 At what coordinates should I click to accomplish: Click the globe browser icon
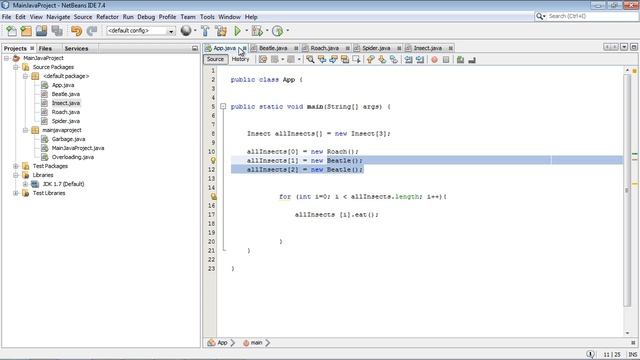[186, 31]
